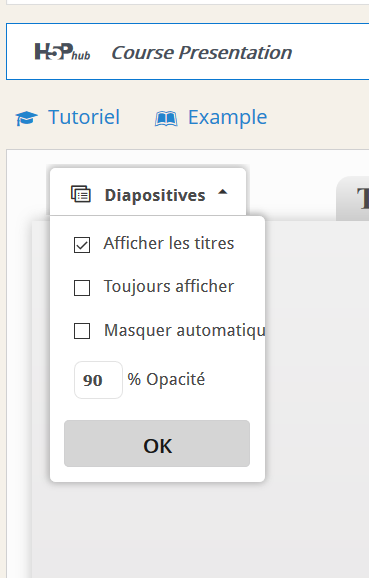Screen dimensions: 369x578
Task: Uncheck the Afficher les titres checkbox
Action: point(82,245)
